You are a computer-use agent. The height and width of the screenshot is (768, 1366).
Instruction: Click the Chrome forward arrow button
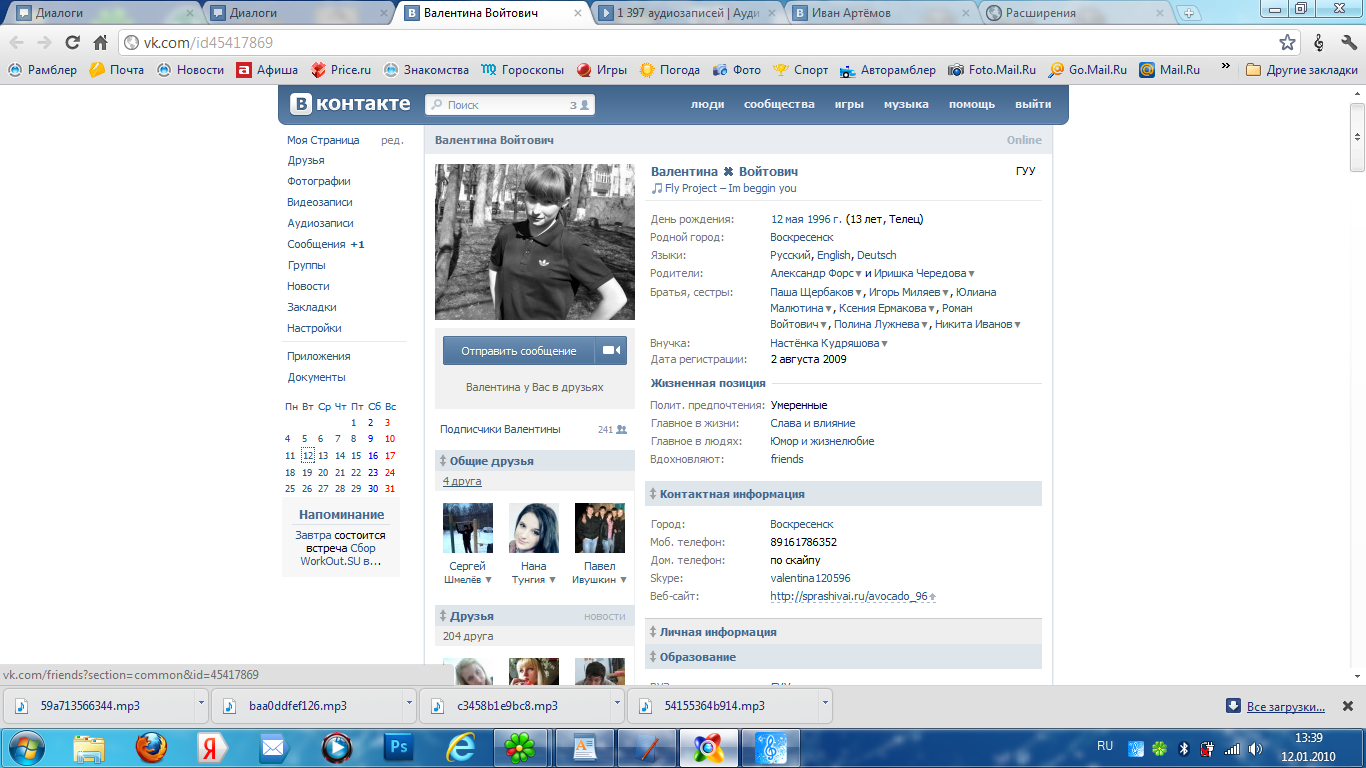tap(44, 43)
